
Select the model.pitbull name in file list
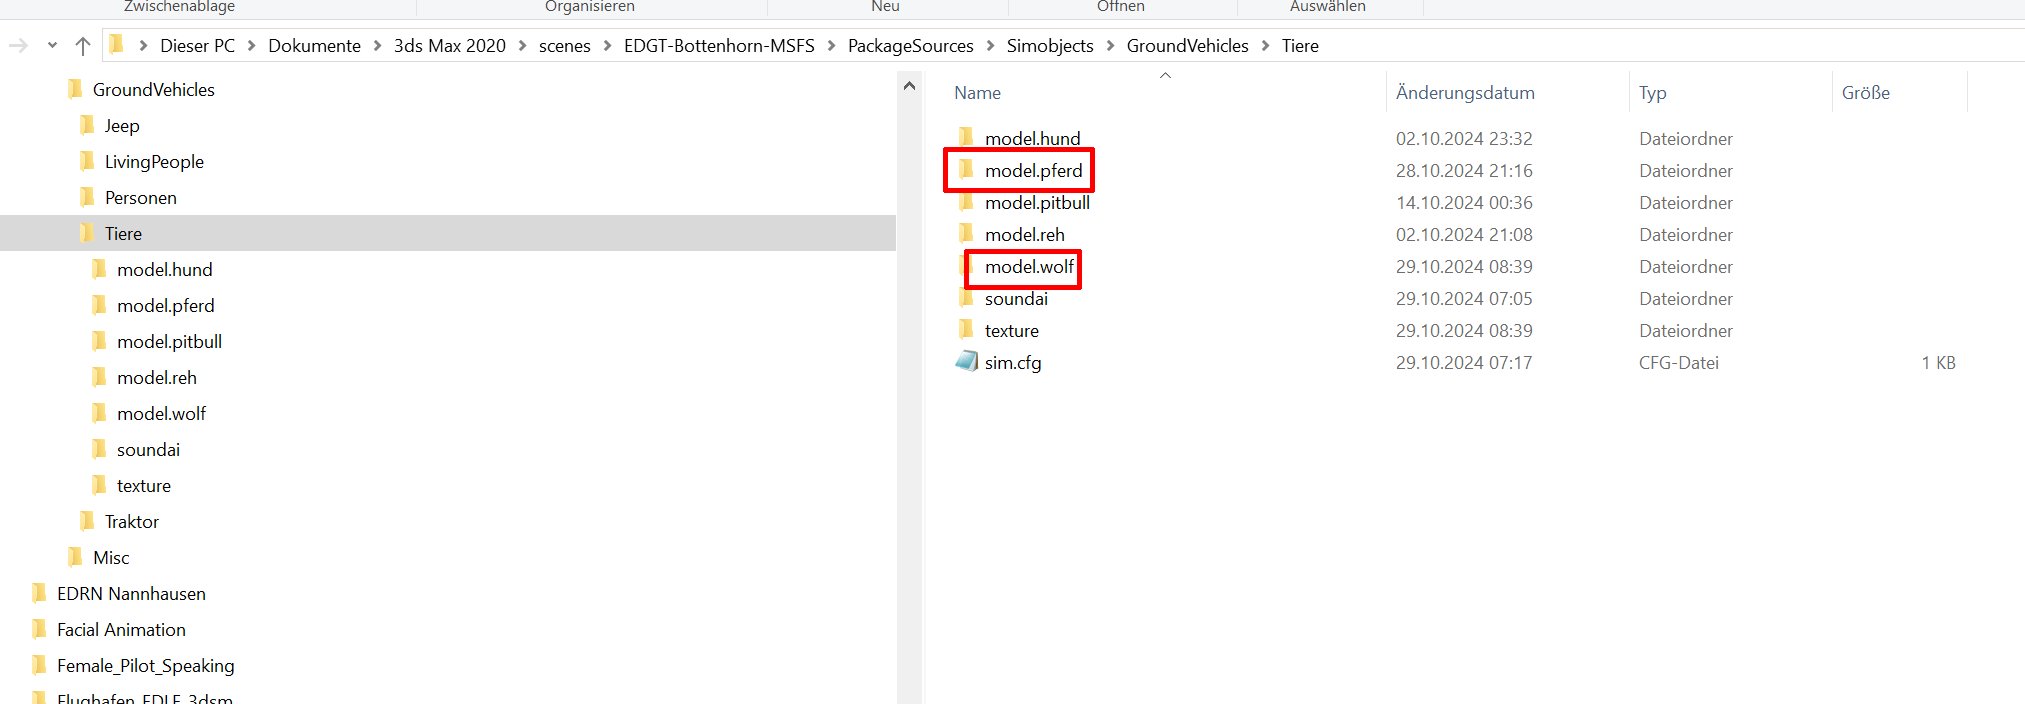point(1037,203)
